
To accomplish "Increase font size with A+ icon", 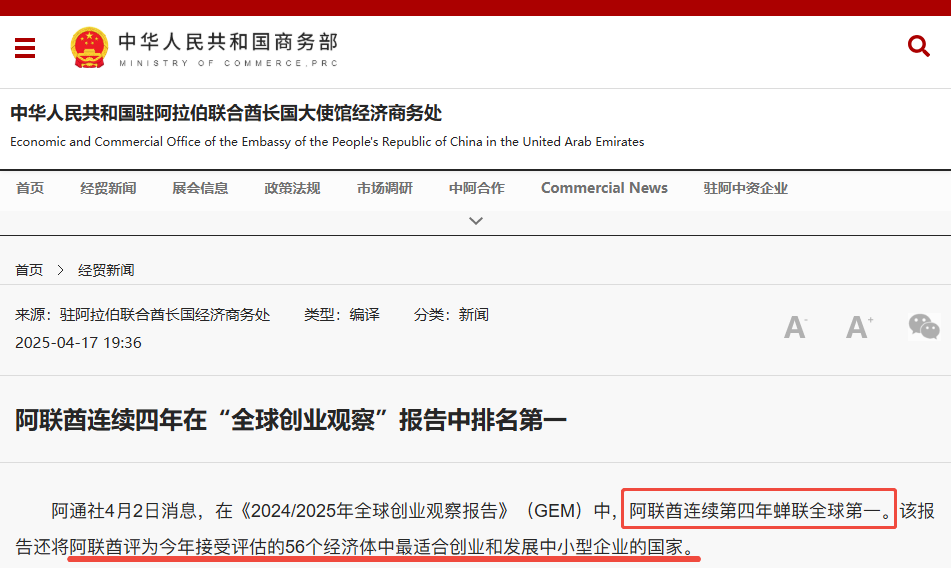I will [859, 327].
